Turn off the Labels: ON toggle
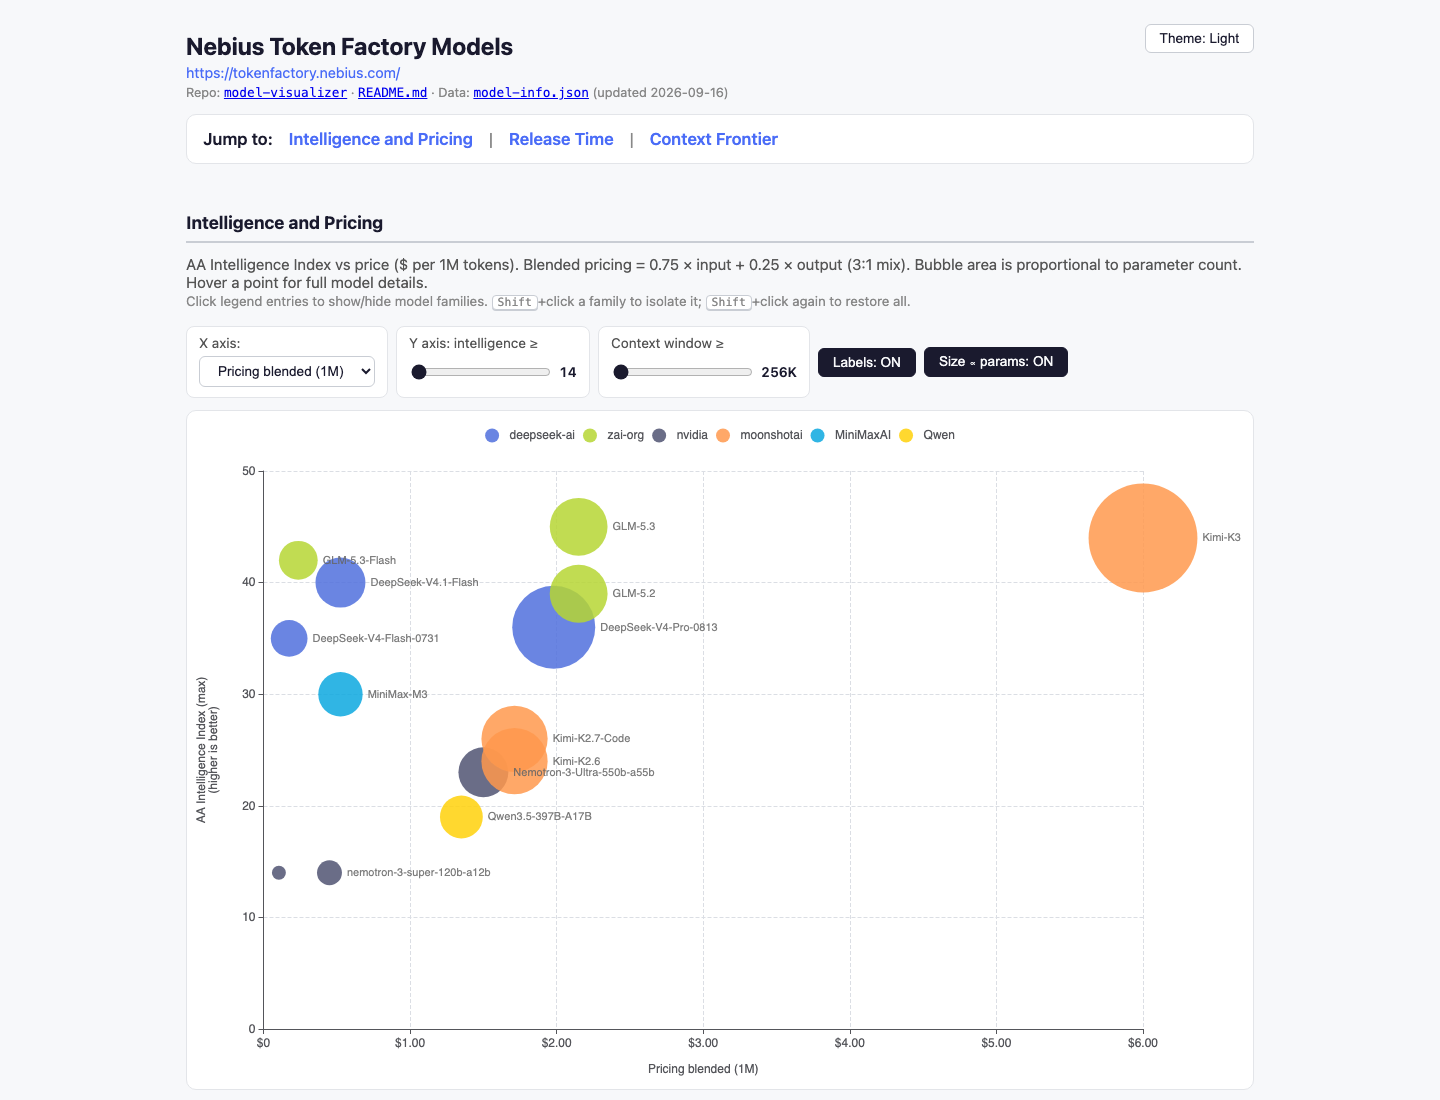Screen dimensions: 1440x1100 click(867, 362)
